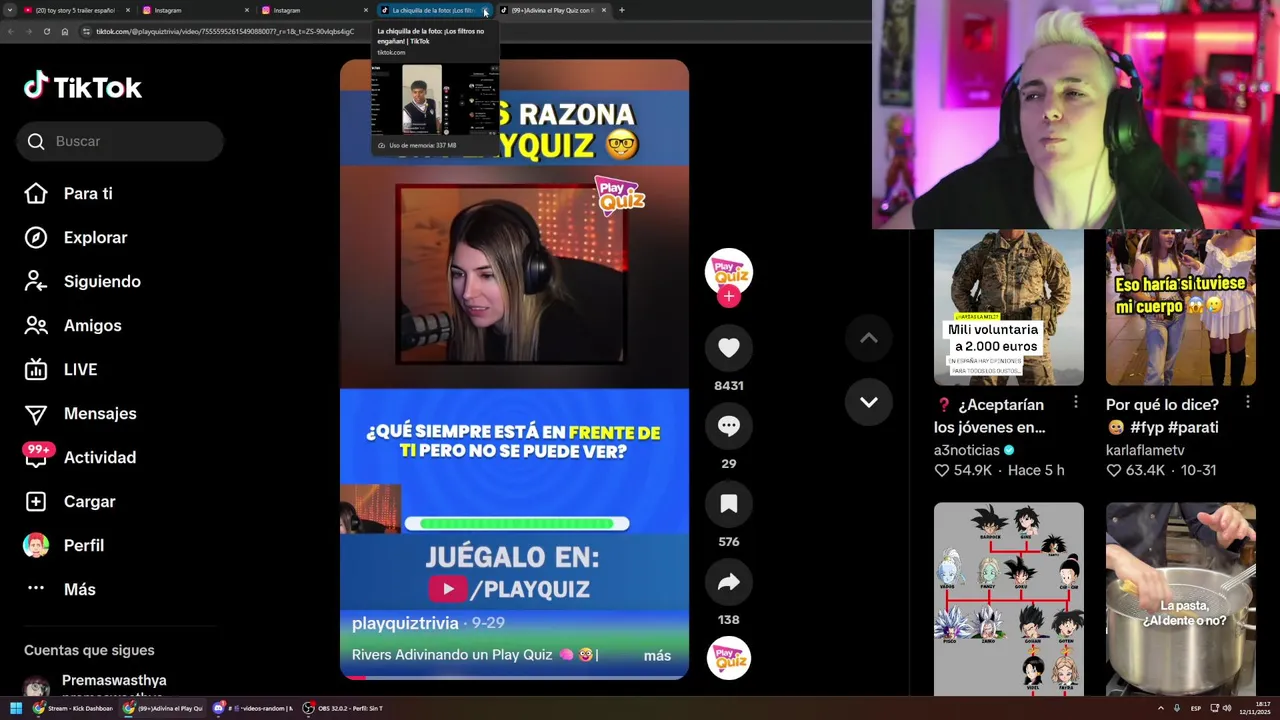
Task: Go to previous video arrow
Action: tap(868, 338)
